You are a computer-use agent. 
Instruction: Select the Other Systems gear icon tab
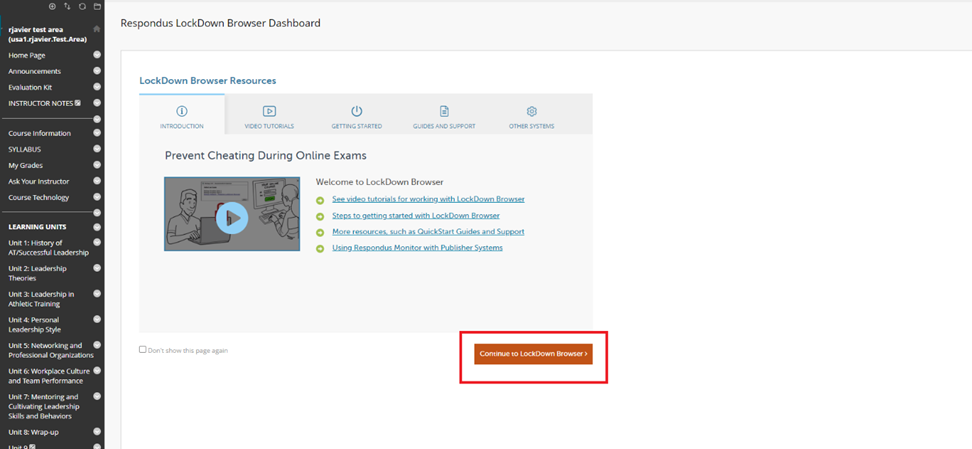tap(531, 115)
